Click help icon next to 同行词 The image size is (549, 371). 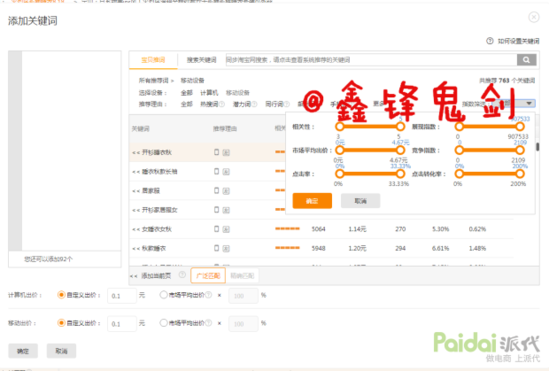tap(287, 104)
